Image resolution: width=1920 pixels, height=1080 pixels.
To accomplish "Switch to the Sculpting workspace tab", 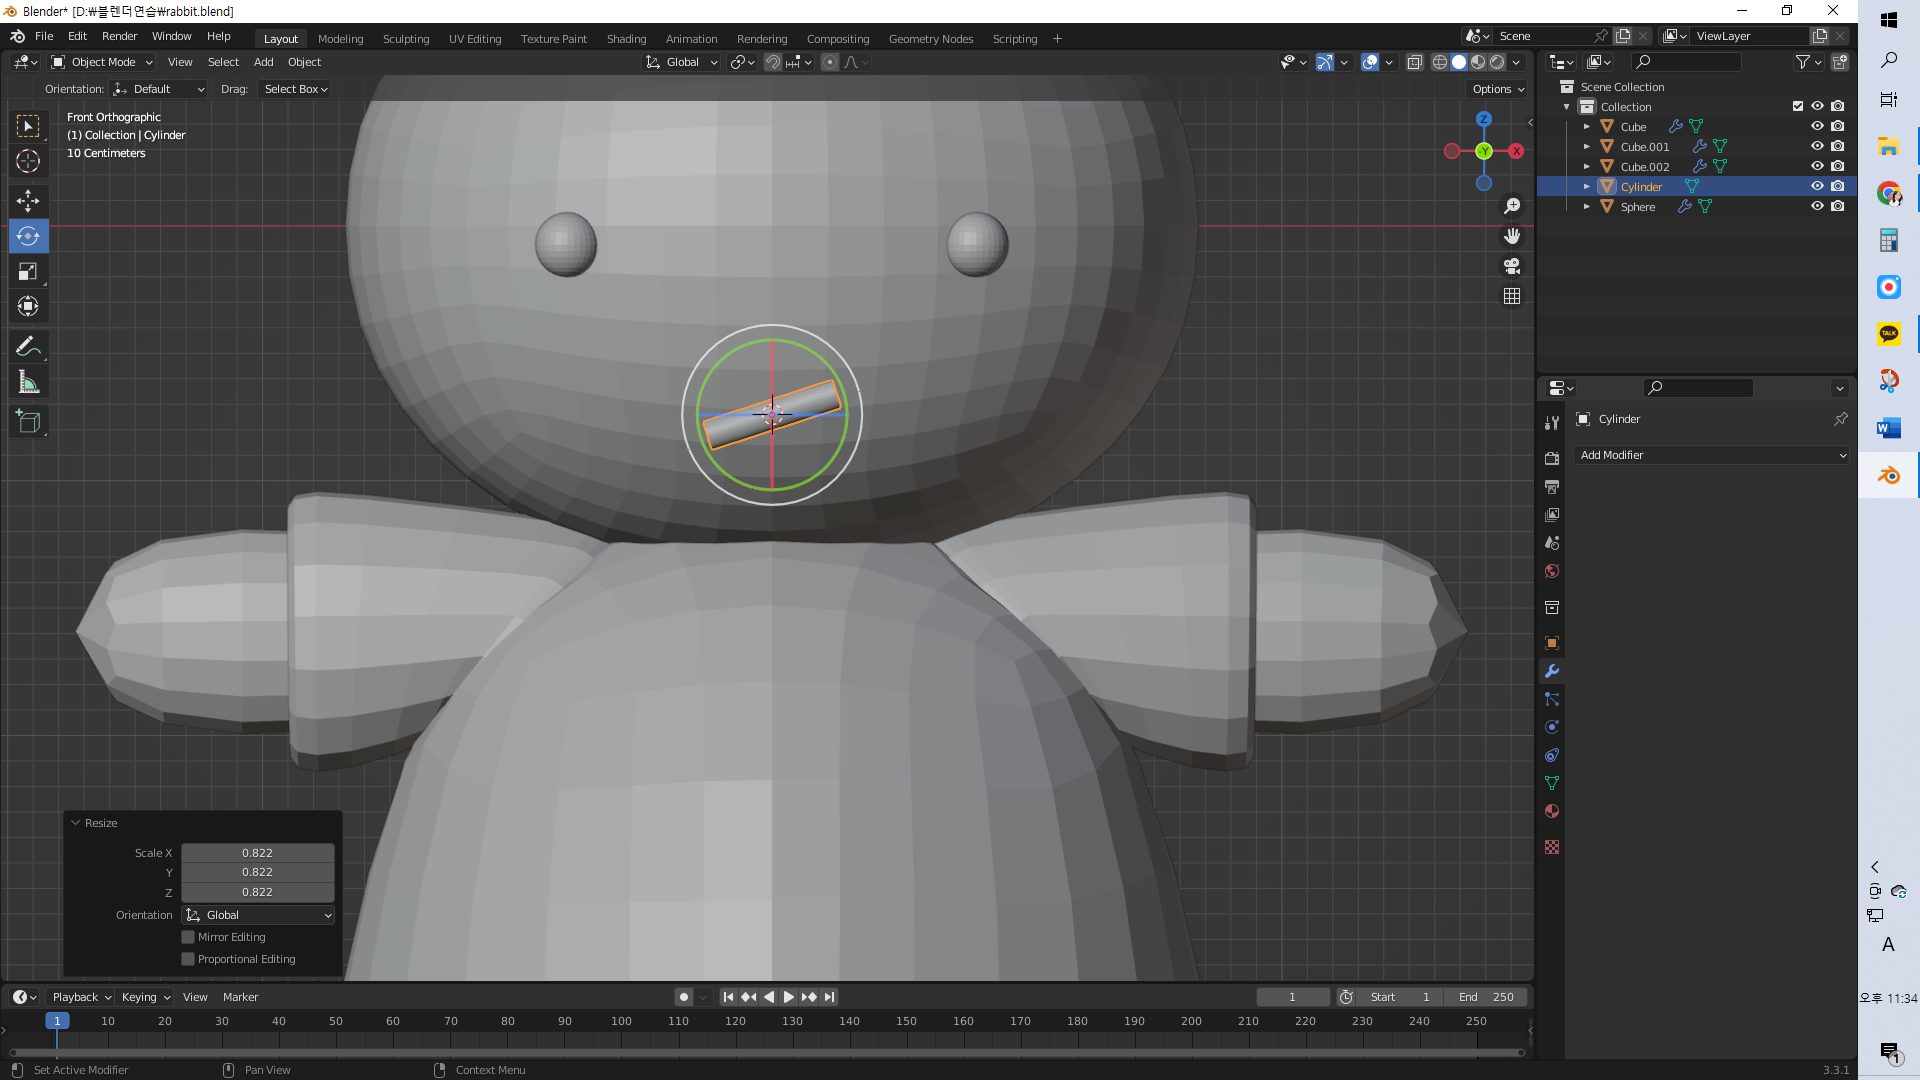I will pyautogui.click(x=406, y=39).
